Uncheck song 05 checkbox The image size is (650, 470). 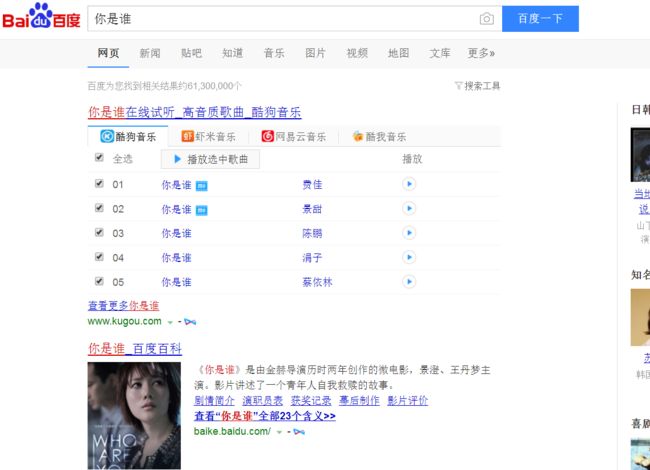tap(99, 281)
